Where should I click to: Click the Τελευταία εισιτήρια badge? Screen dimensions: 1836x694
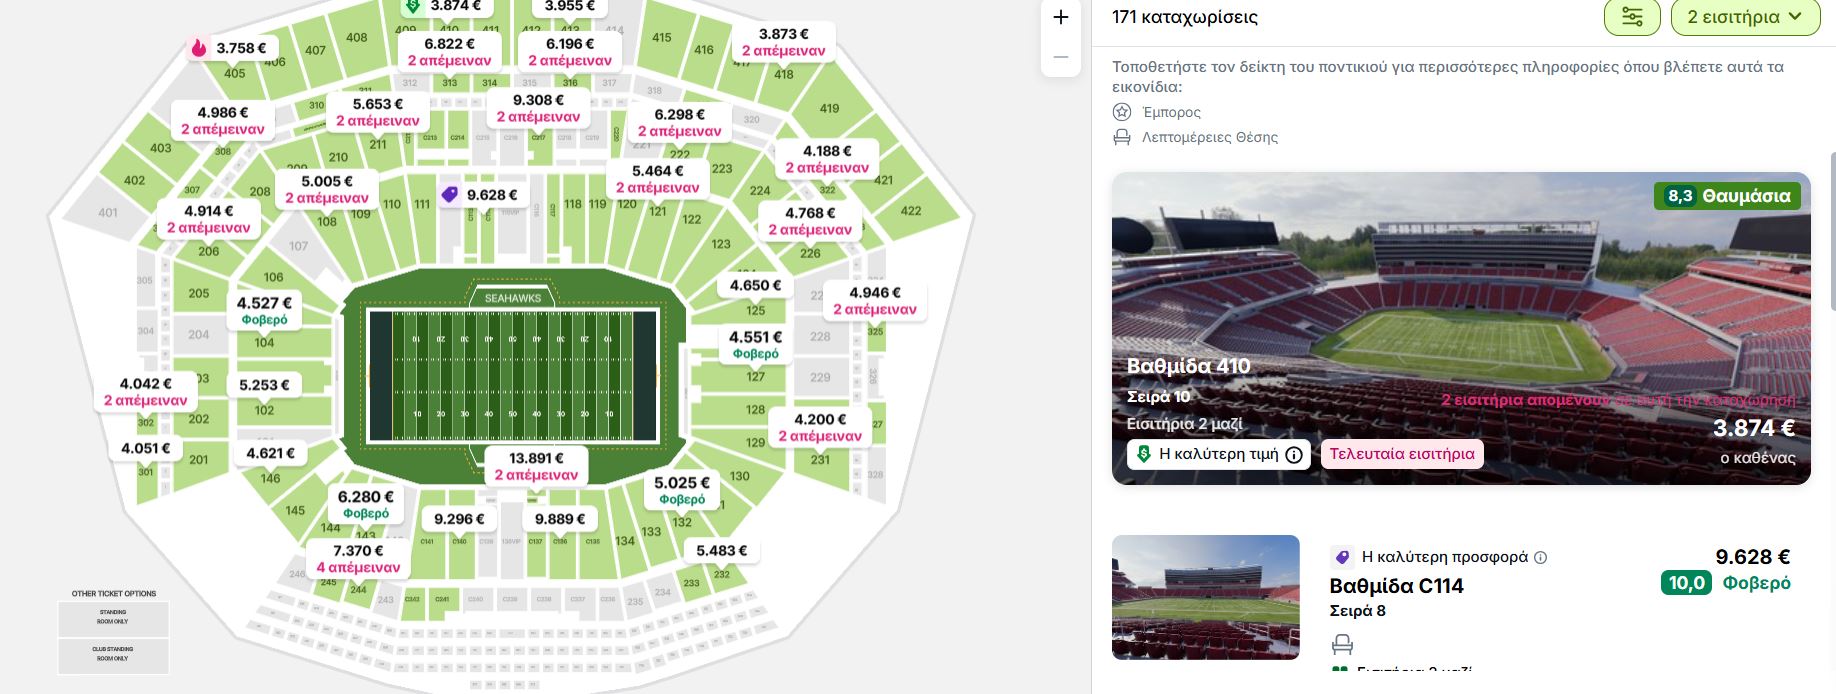tap(1402, 454)
